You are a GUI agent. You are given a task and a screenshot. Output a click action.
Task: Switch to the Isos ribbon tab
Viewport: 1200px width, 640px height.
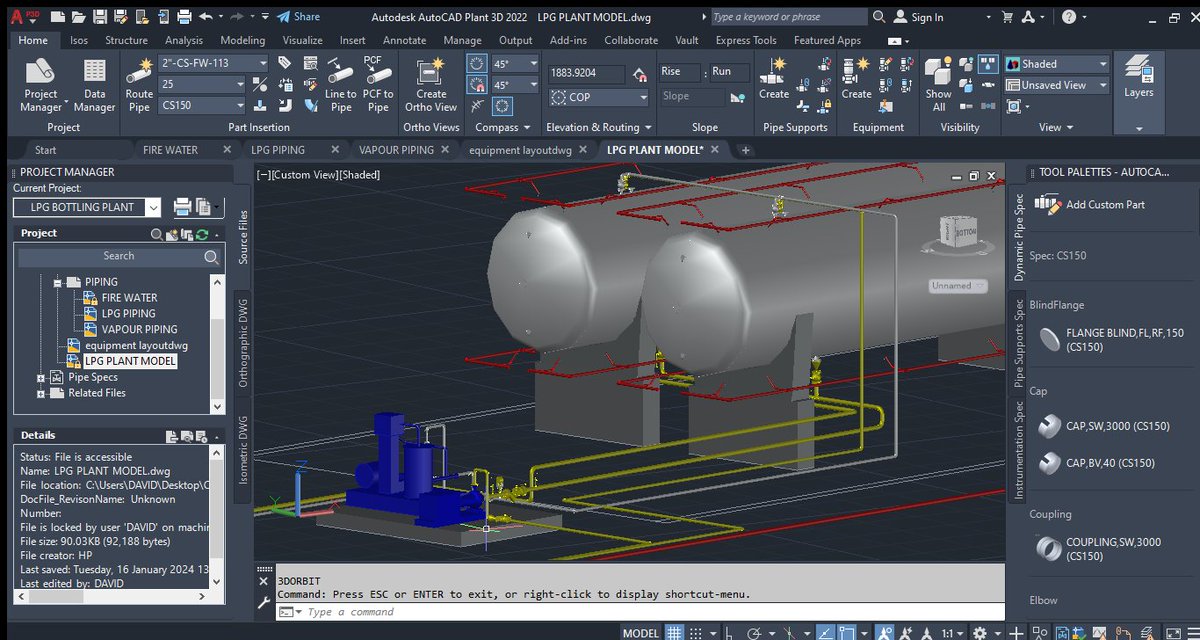coord(78,40)
